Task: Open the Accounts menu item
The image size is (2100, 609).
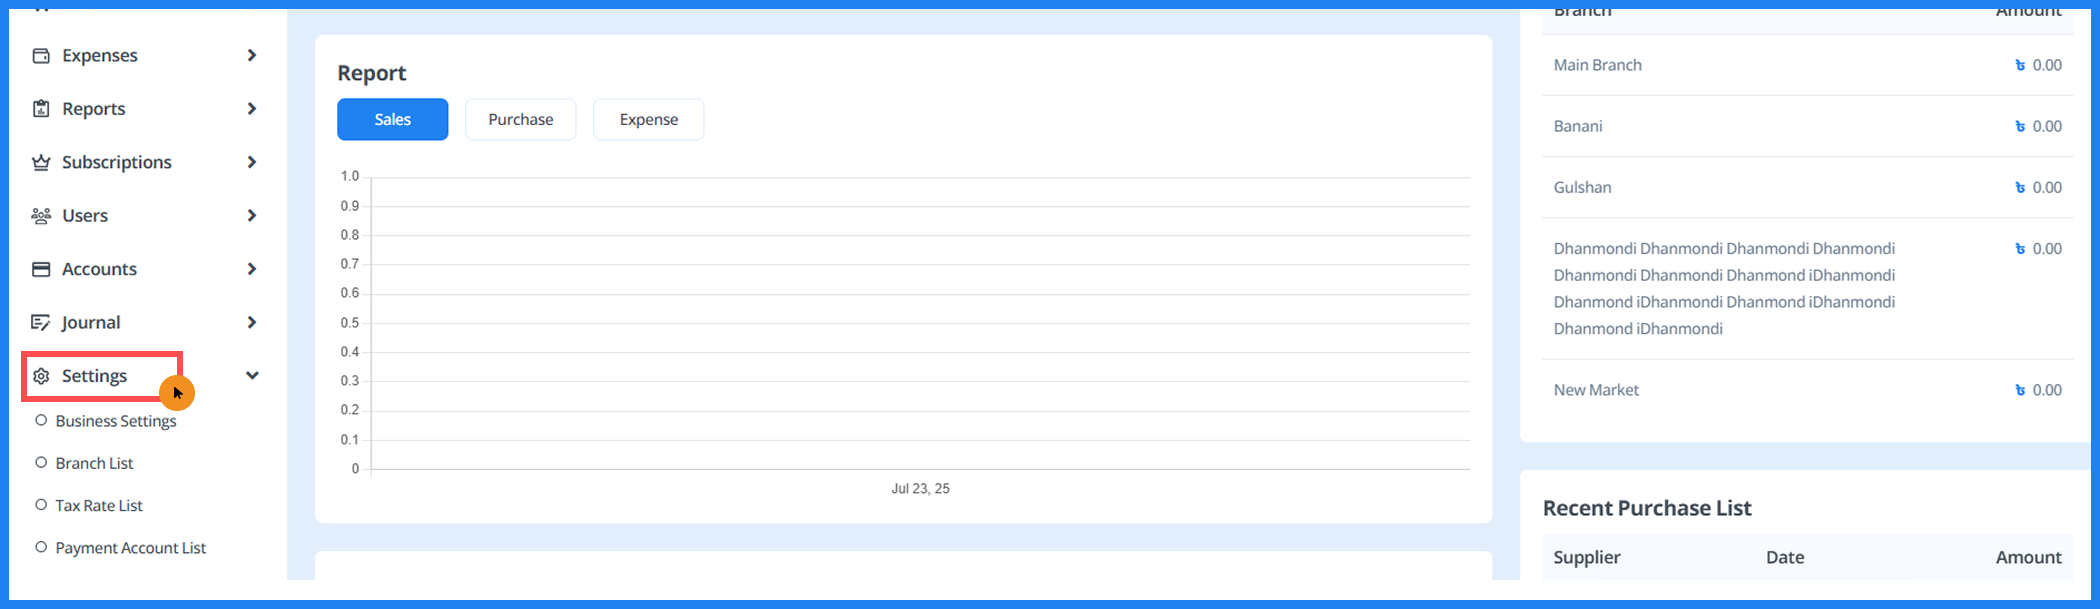Action: [x=99, y=269]
